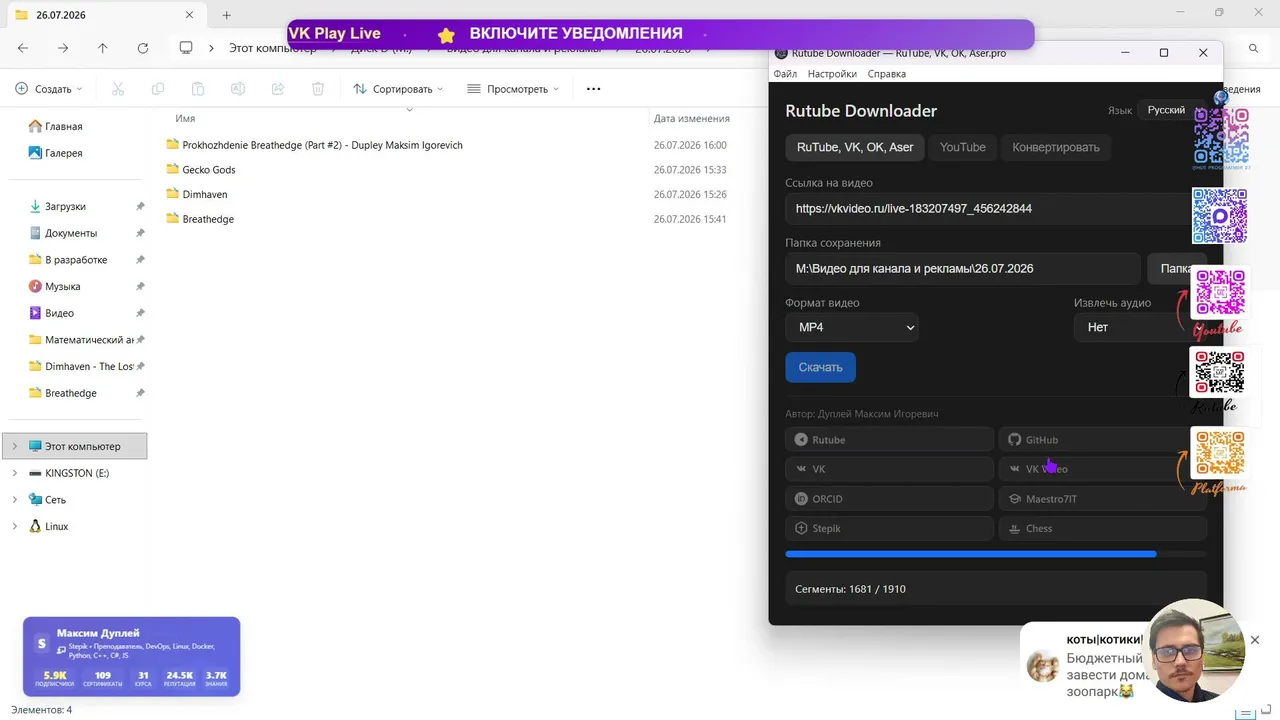Click the Сегменты: 1681 / 1910 status text

coord(850,589)
